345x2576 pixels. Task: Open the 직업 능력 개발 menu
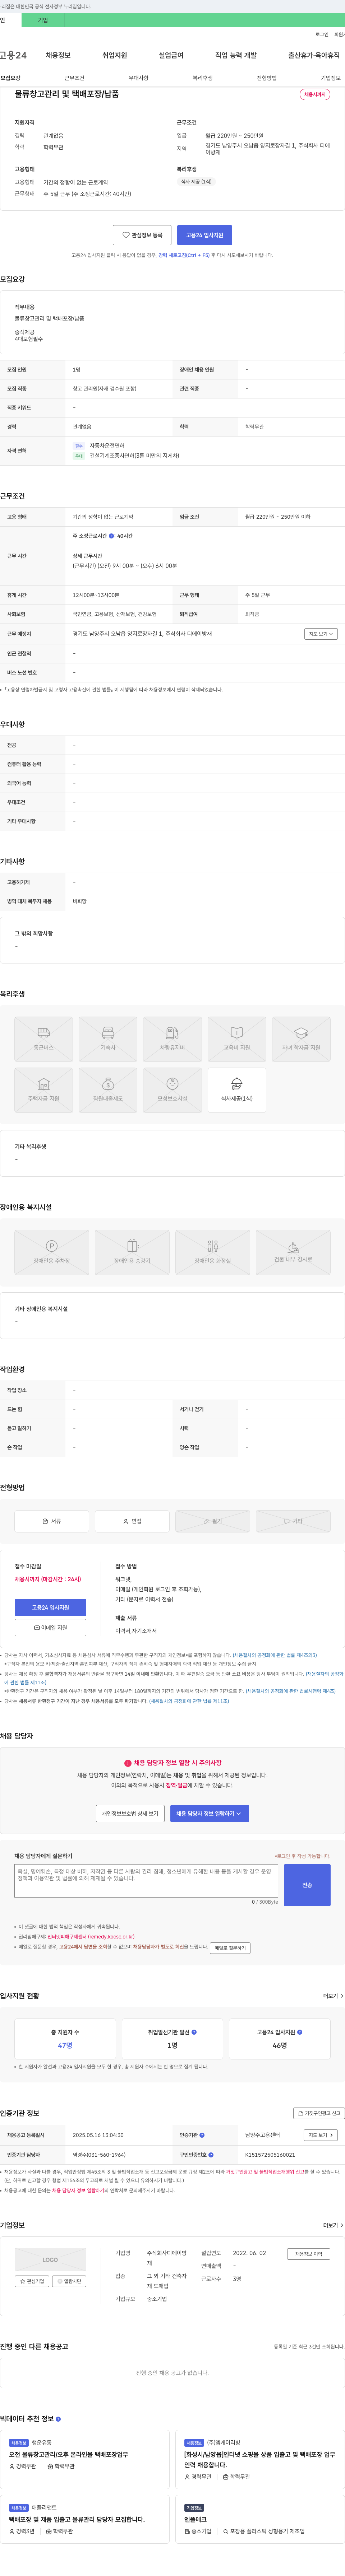pyautogui.click(x=236, y=55)
